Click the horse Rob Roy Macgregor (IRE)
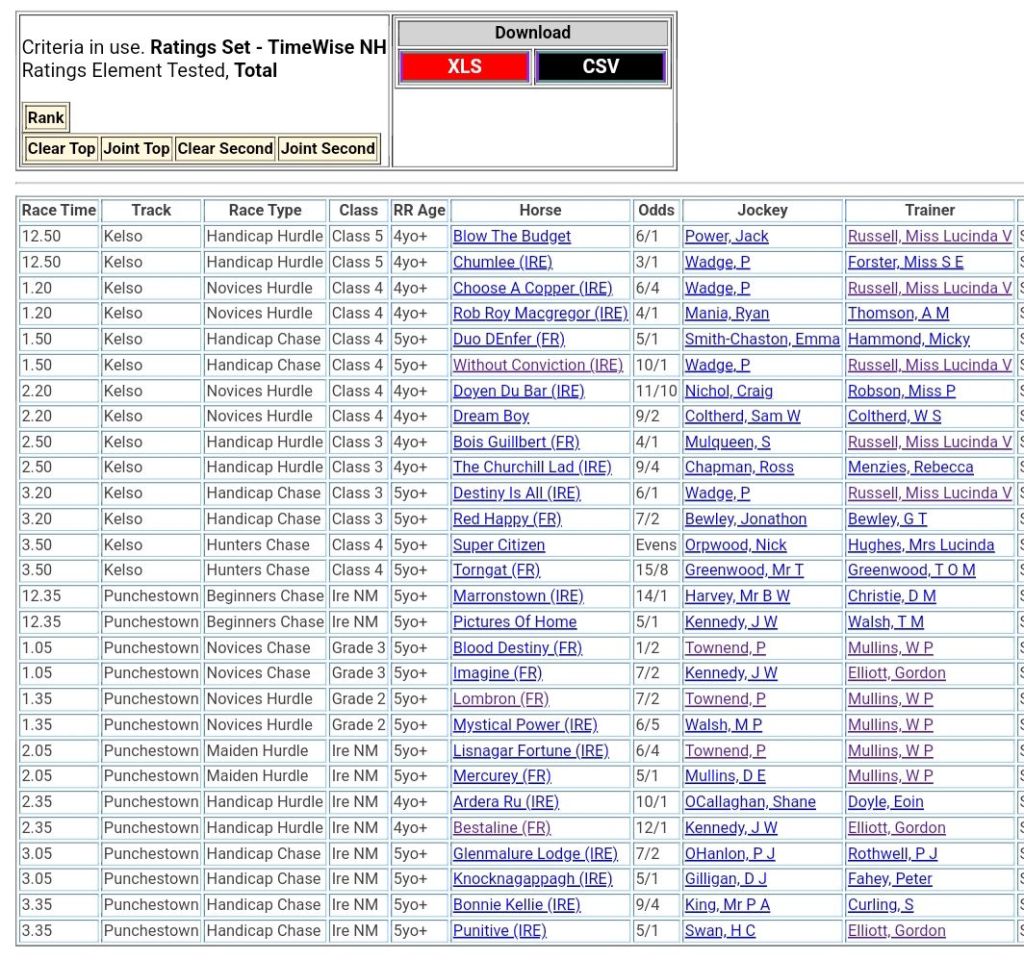Screen dimensions: 1024x961 point(540,313)
